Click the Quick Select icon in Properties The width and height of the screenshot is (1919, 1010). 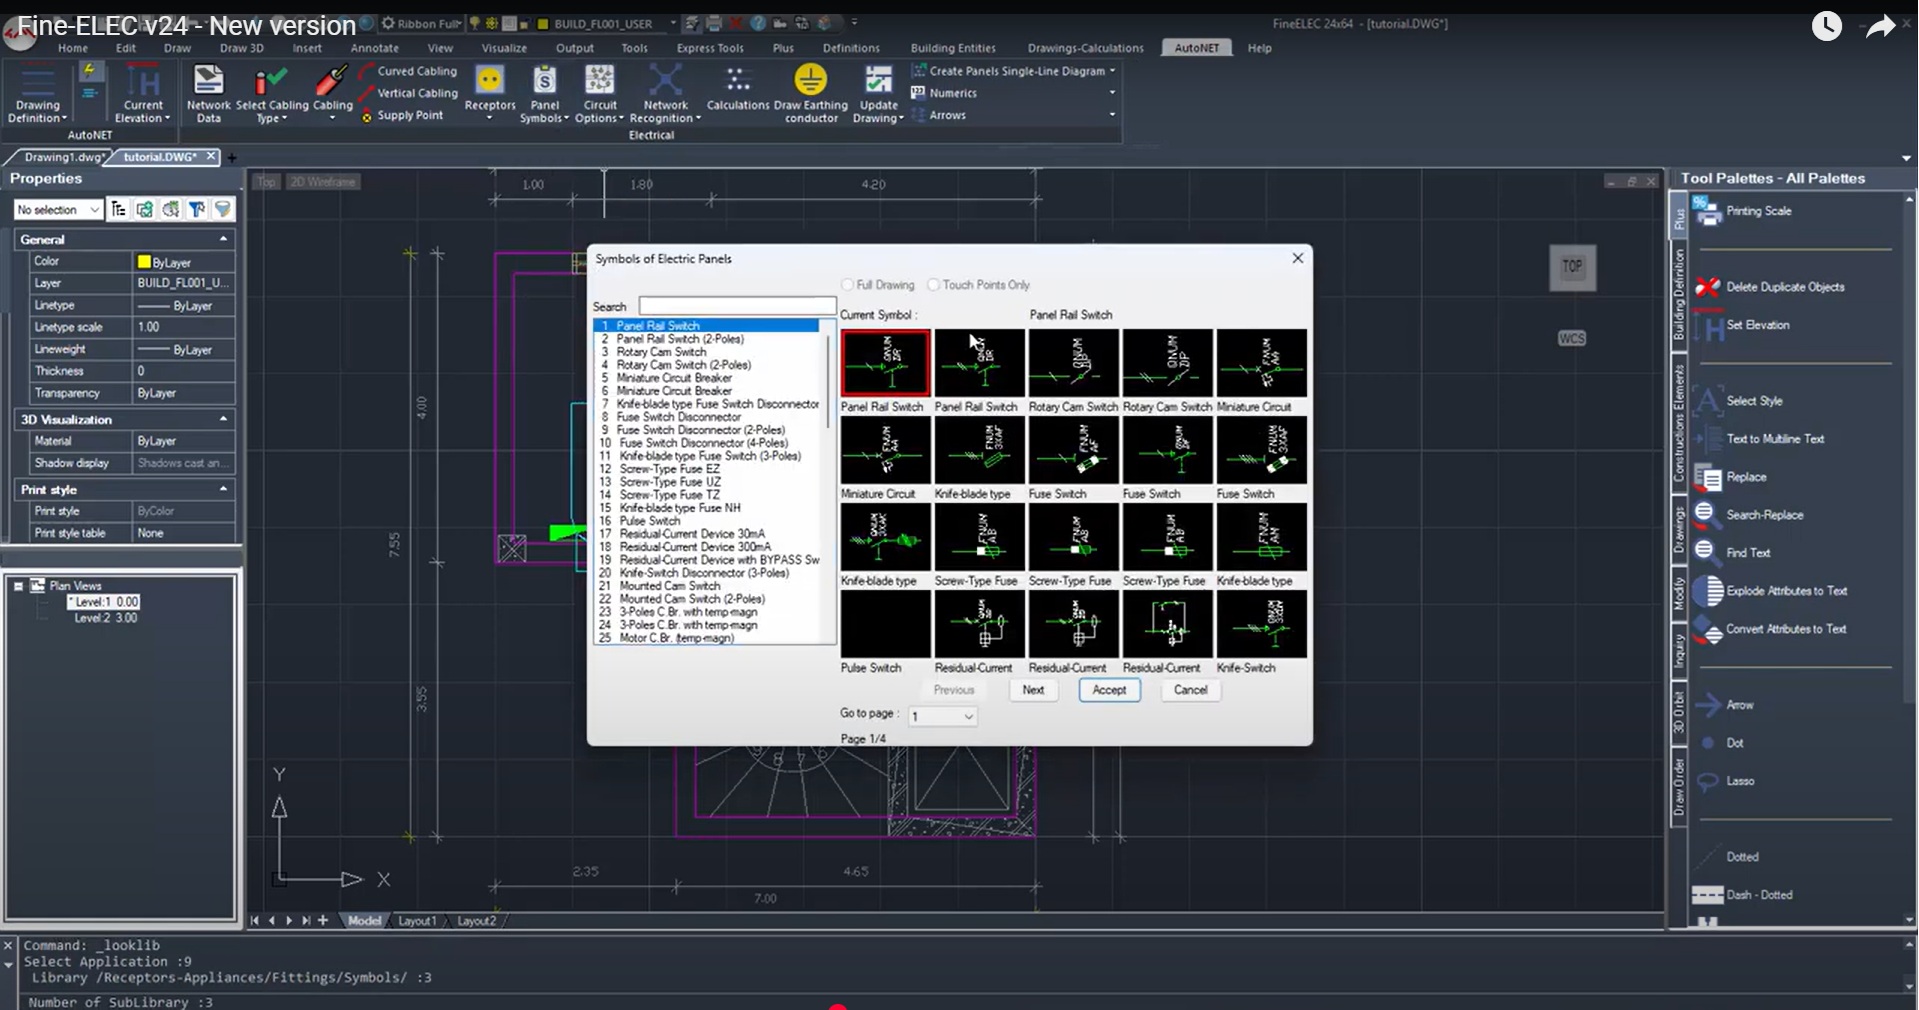[197, 209]
